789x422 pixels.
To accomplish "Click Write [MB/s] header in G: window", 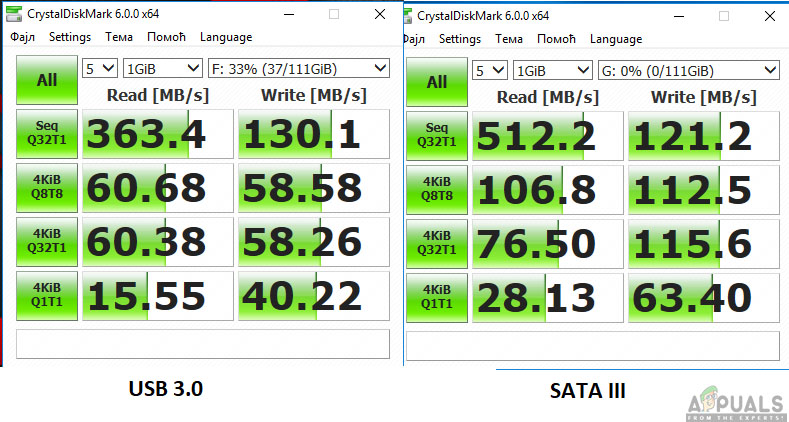I will [703, 97].
